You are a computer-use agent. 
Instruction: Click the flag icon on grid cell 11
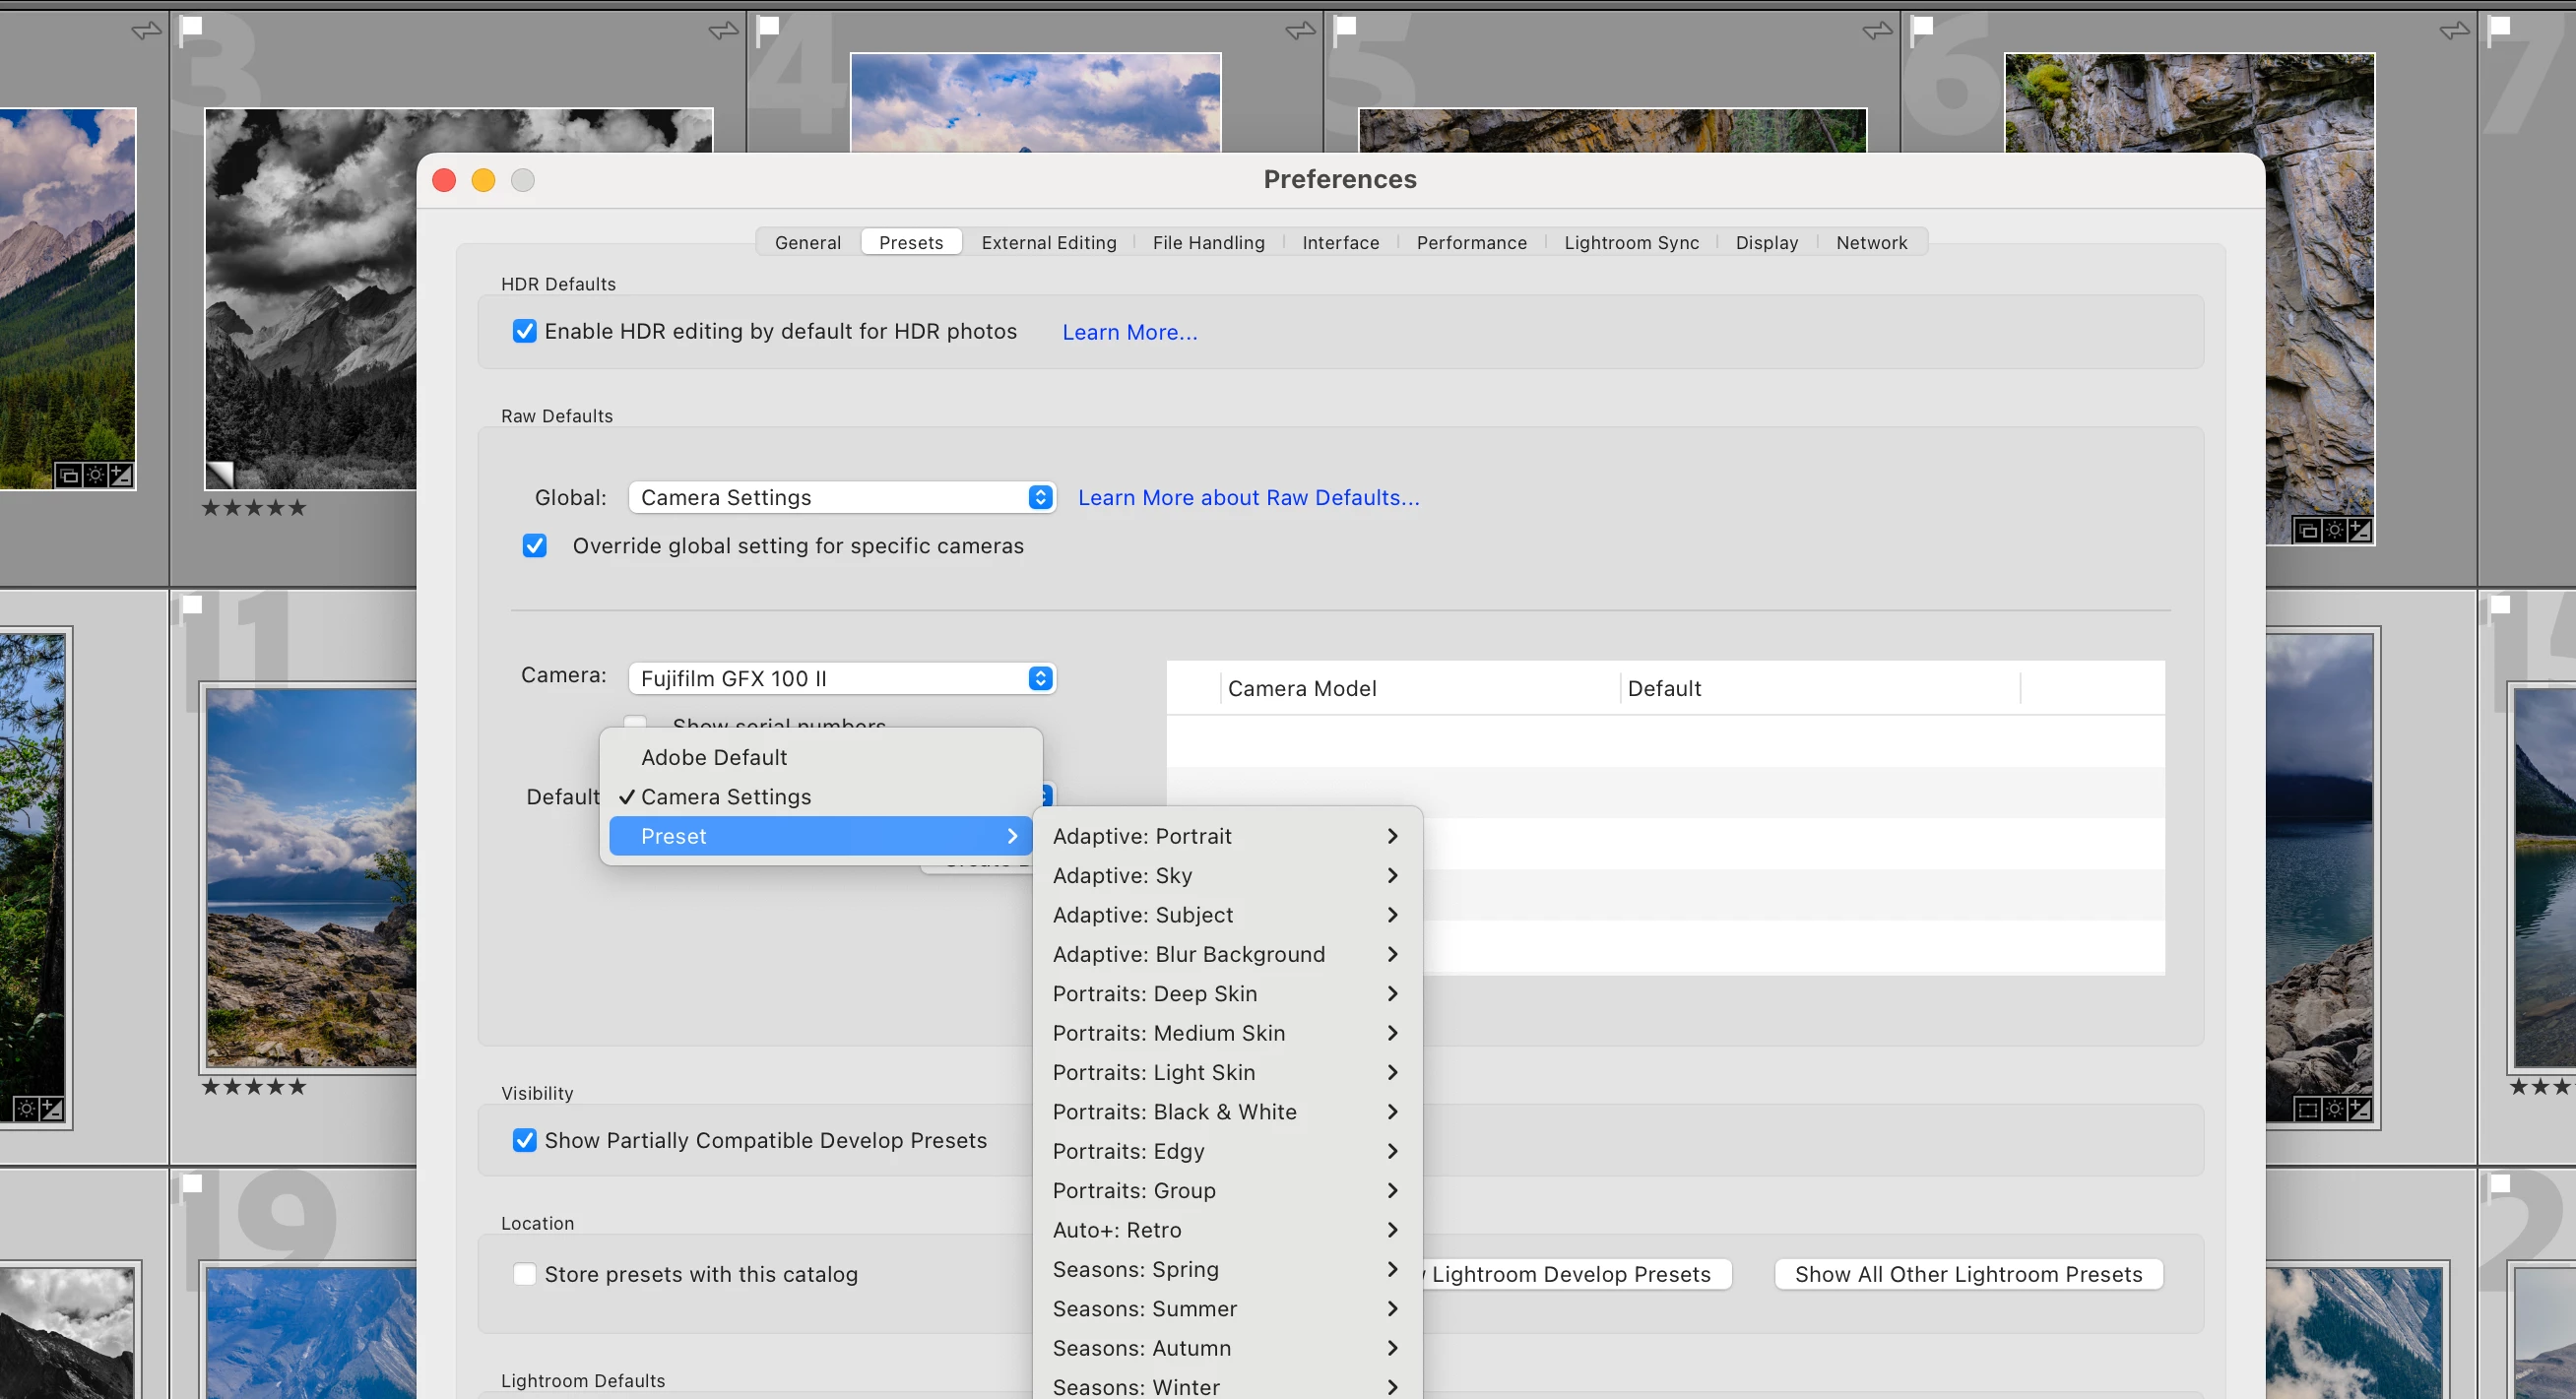tap(192, 604)
